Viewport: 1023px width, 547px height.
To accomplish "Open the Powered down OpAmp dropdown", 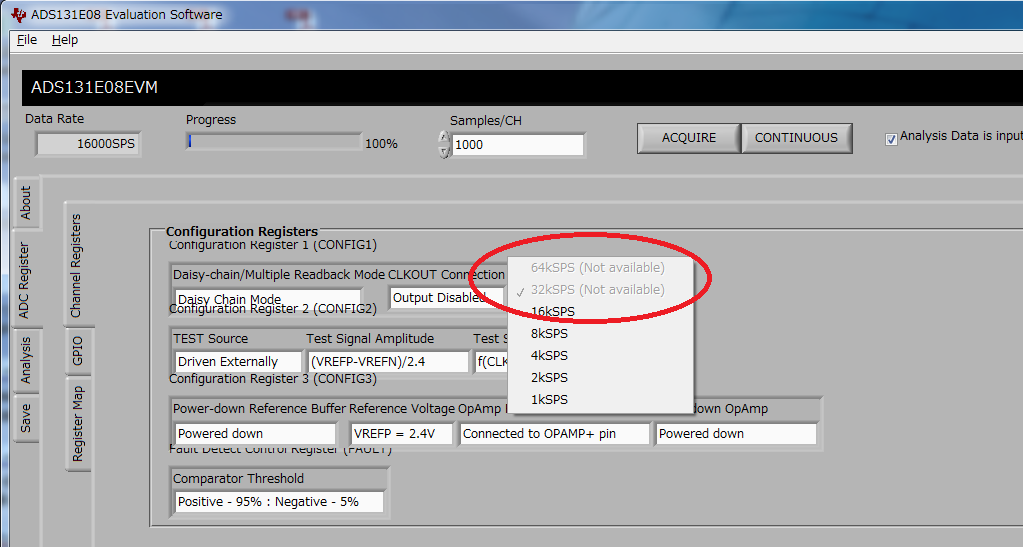I will 737,433.
